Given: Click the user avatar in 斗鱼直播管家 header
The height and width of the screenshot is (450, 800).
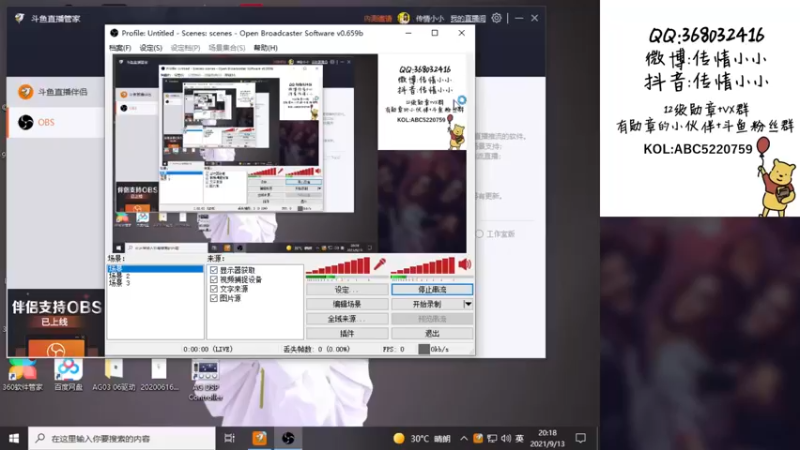Looking at the screenshot, I should (x=404, y=18).
